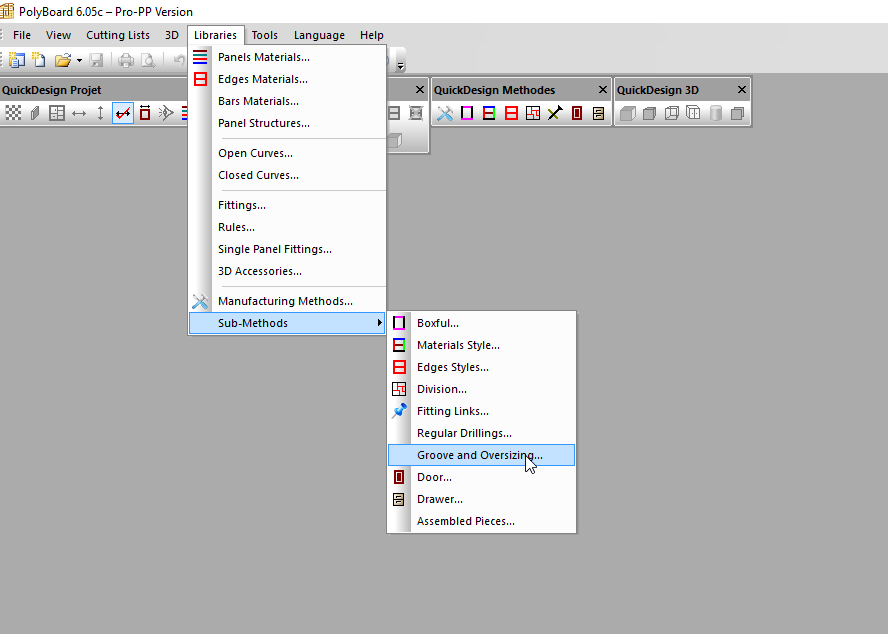This screenshot has height=634, width=888.
Task: Click the Fitting Links pin icon in QuickDesign Methodes
Action: point(555,113)
